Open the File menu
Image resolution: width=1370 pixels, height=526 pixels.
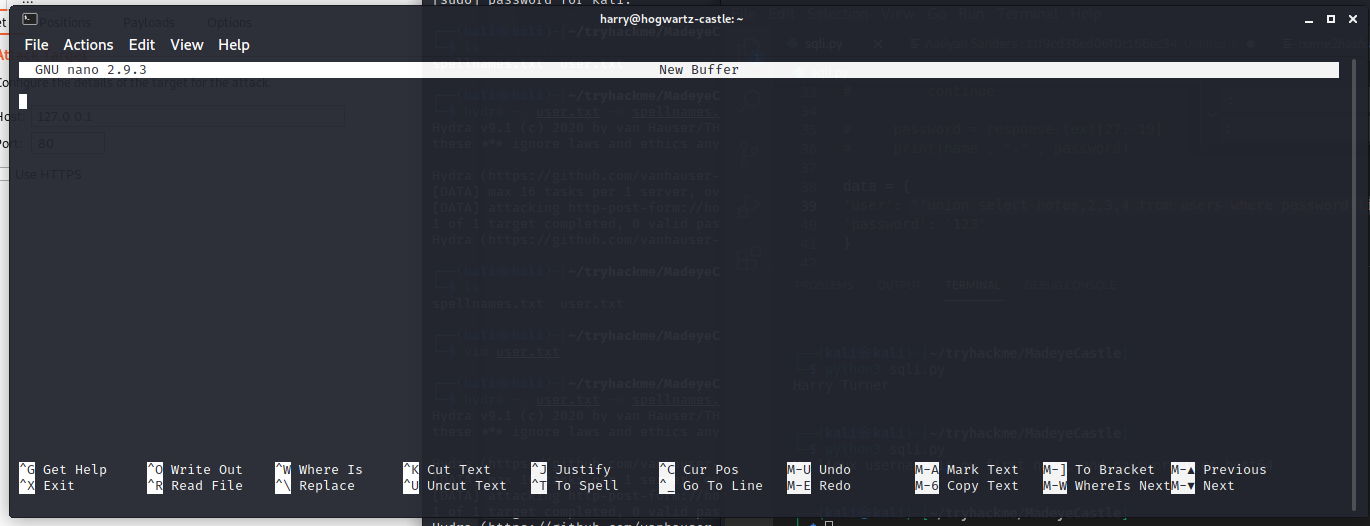click(36, 45)
